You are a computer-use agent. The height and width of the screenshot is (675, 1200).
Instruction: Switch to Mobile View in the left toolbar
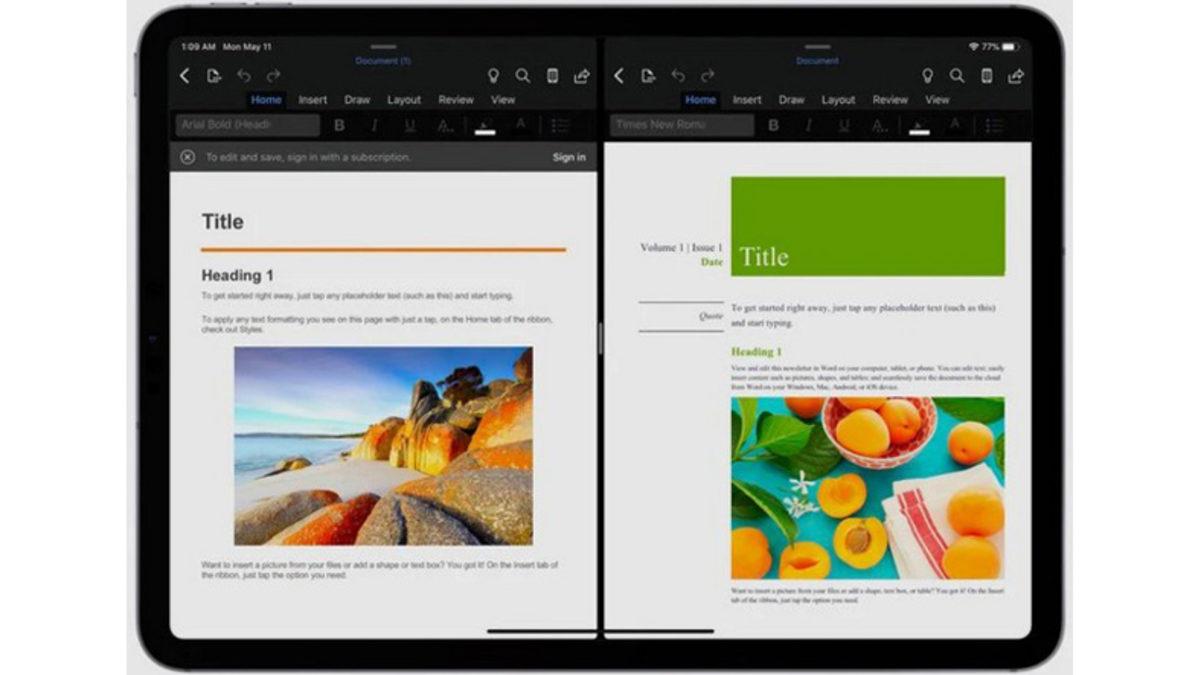(x=551, y=75)
